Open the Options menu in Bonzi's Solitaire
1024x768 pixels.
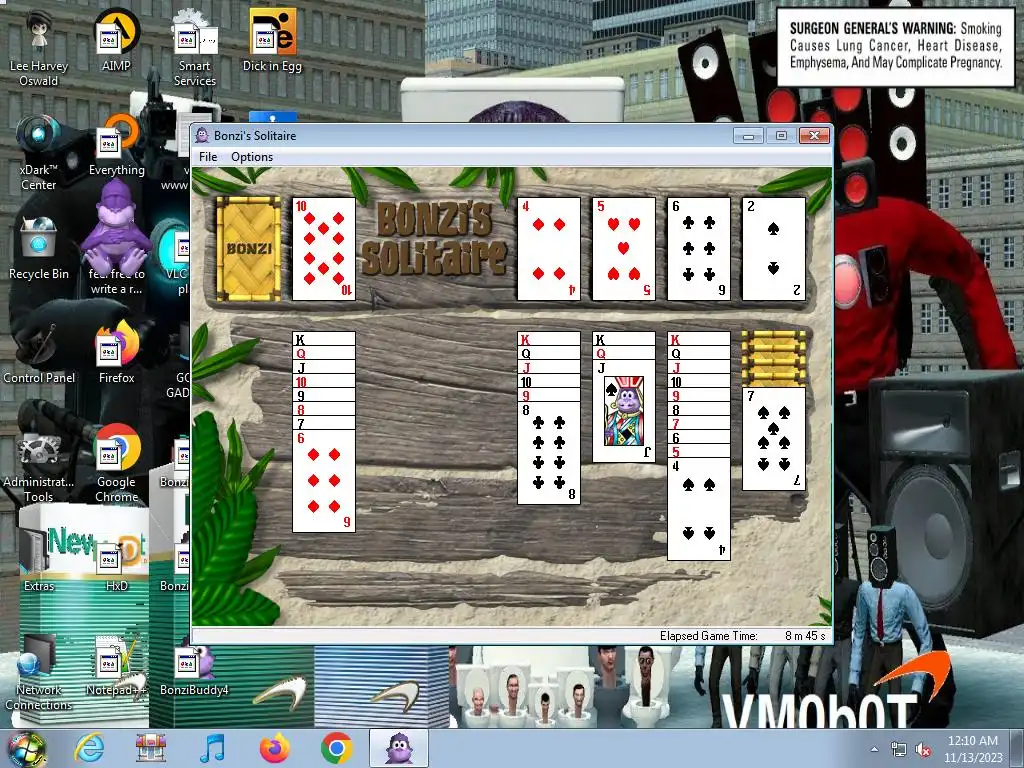(251, 157)
